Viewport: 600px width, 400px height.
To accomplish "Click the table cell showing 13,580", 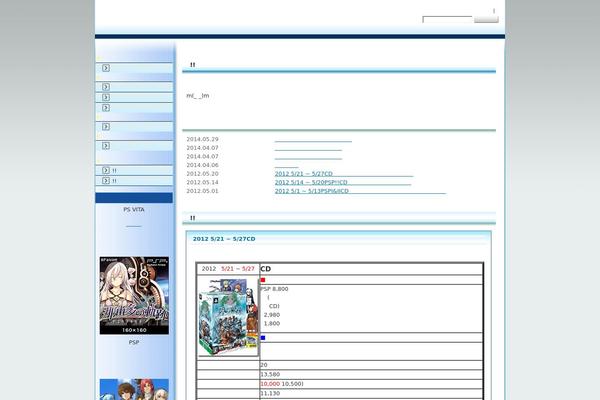I will click(371, 374).
